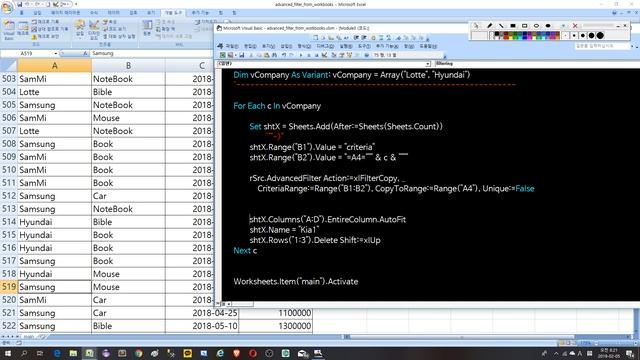Open Windows Start menu
The image size is (640, 360).
(7, 353)
